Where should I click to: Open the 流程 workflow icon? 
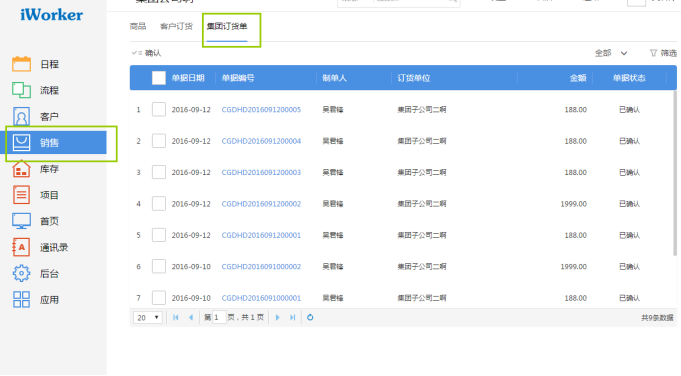tap(21, 90)
